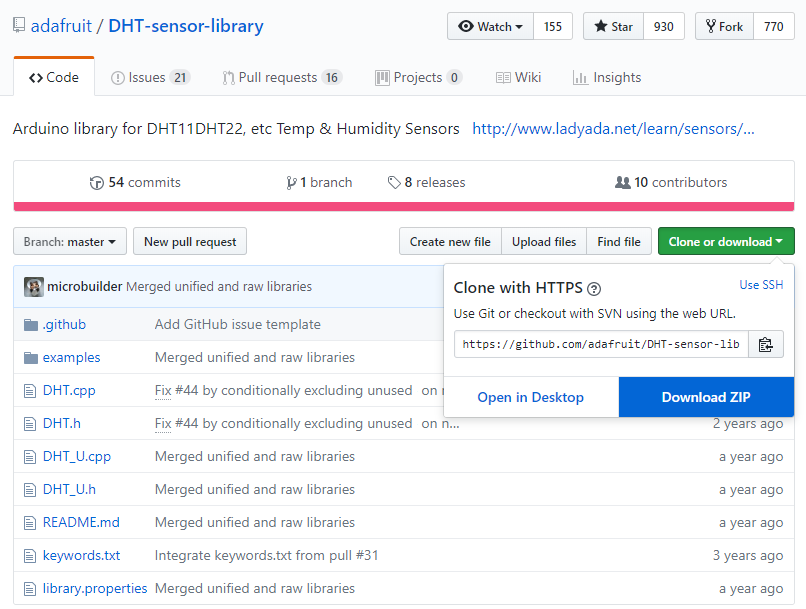
Task: Switch to the Code tab
Action: coord(54,77)
